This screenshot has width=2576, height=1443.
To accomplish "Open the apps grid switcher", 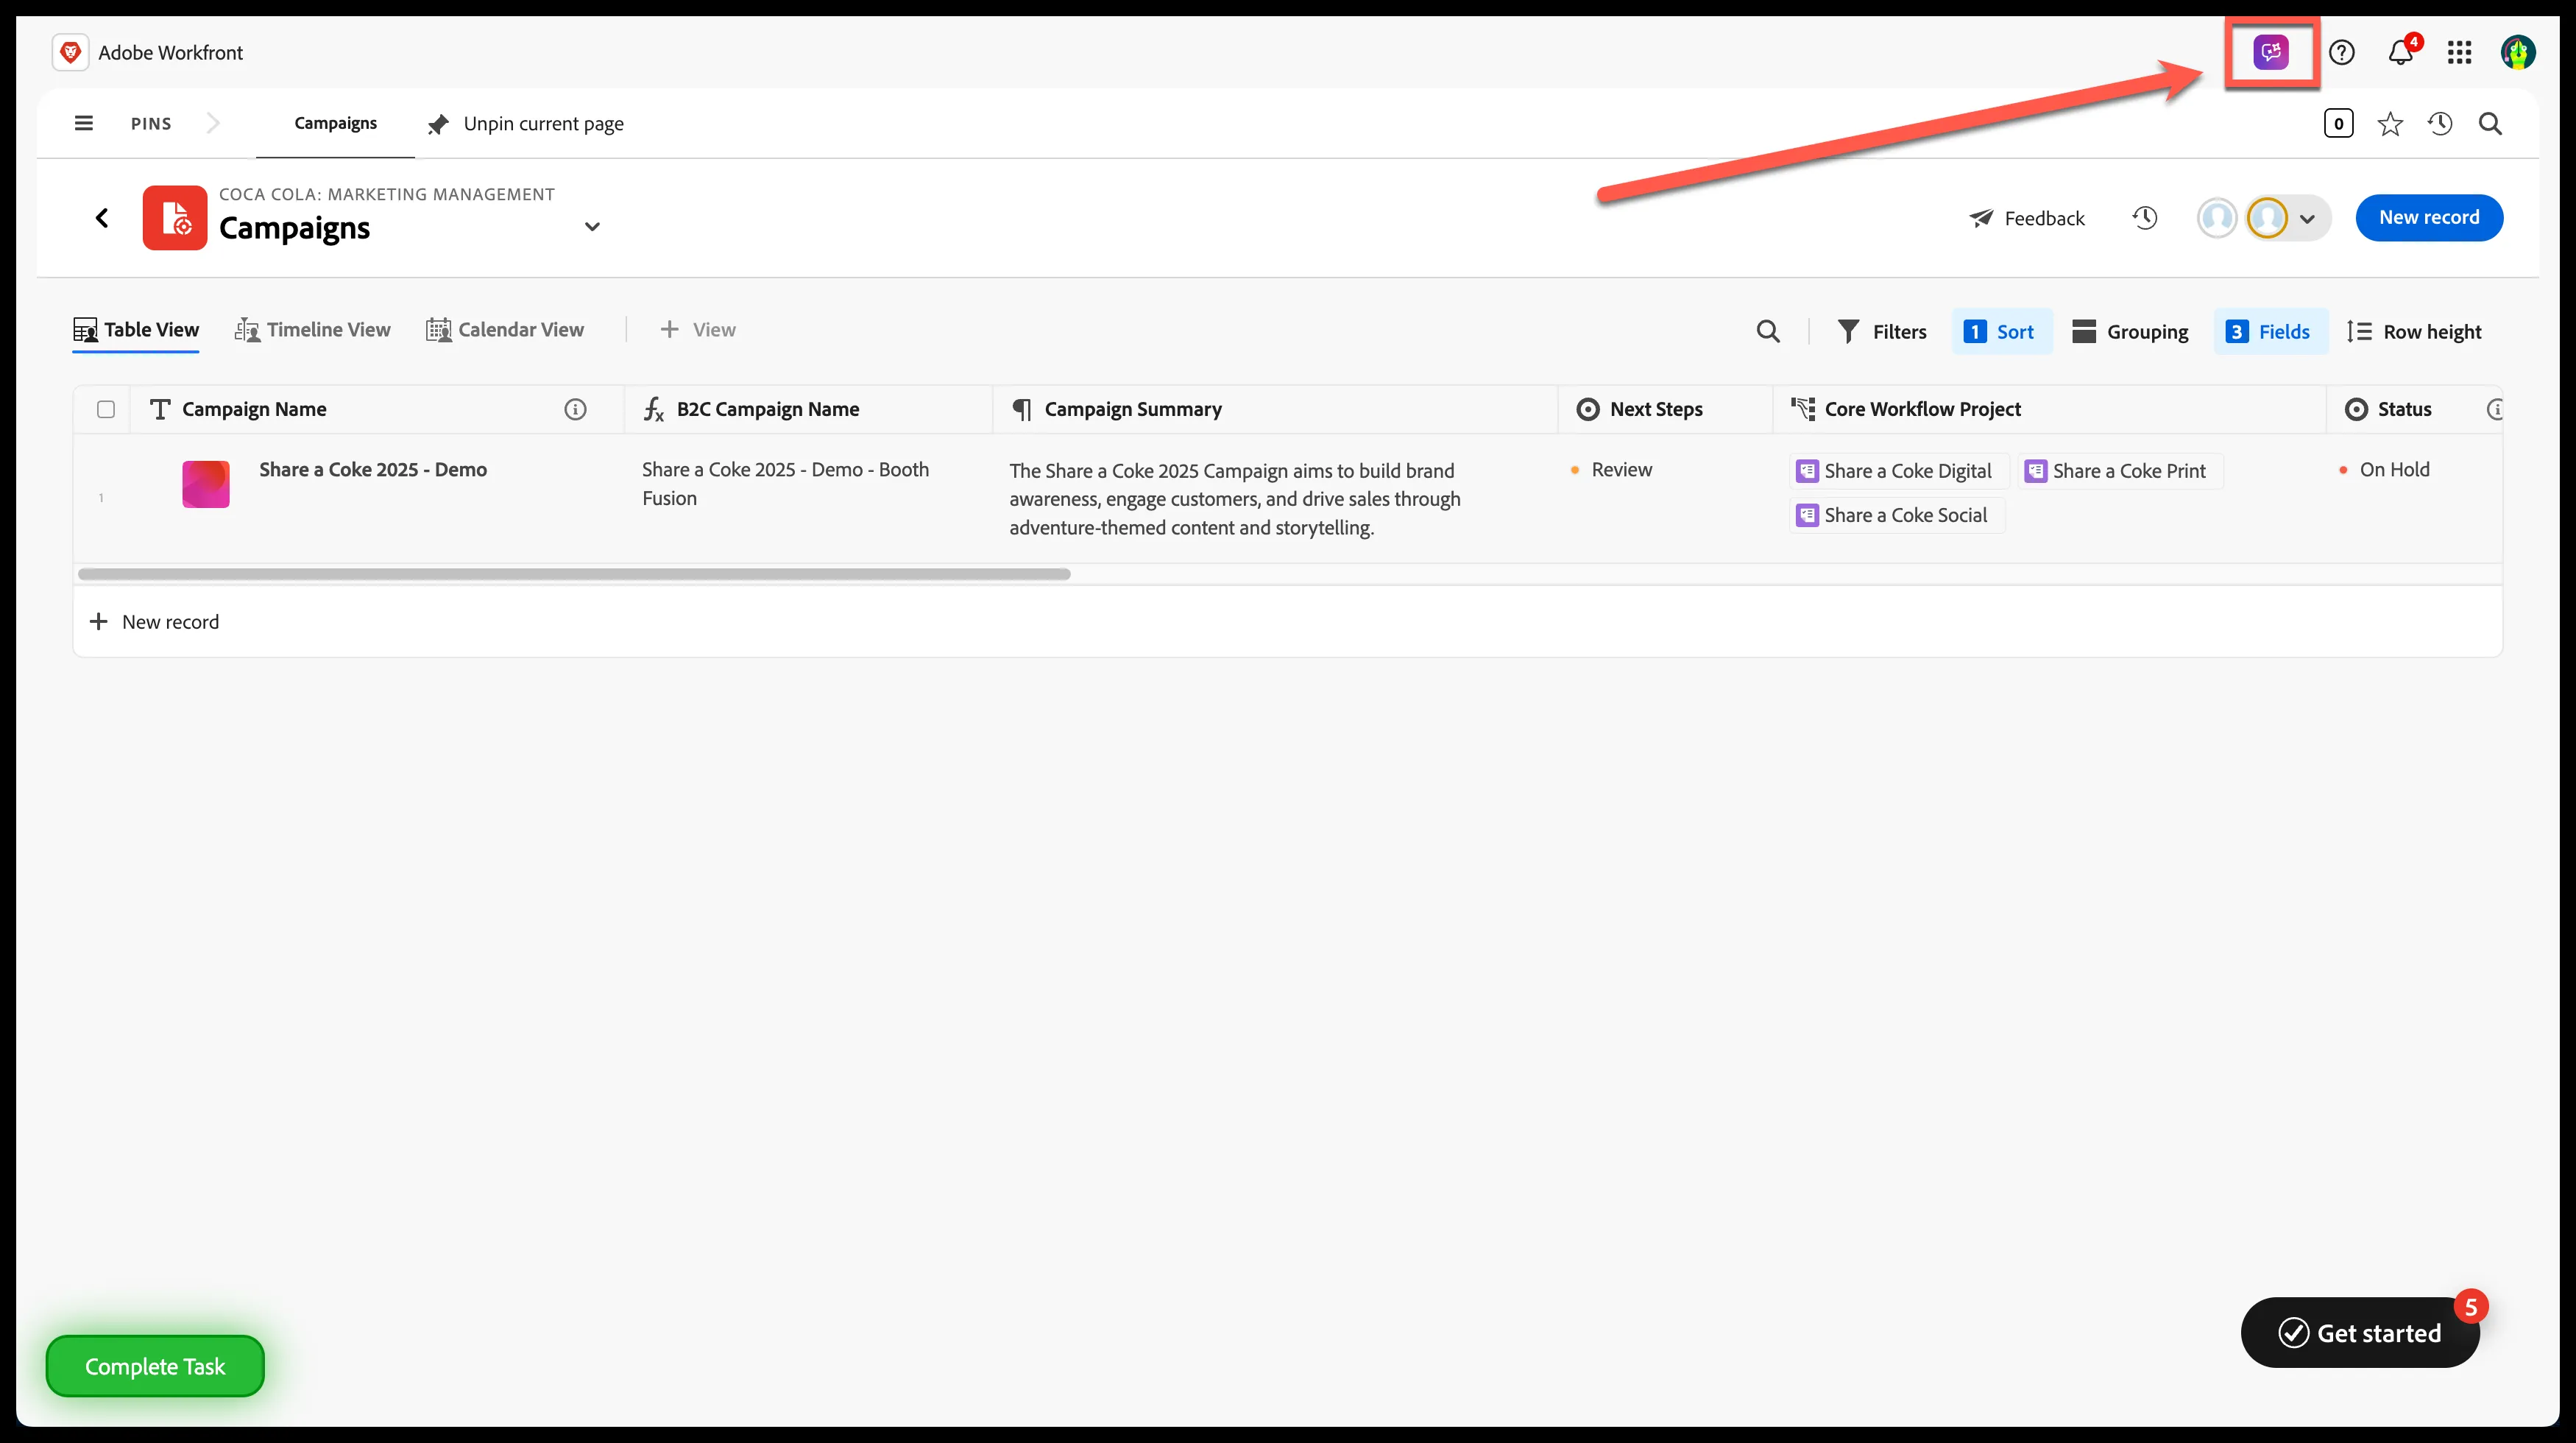I will pos(2460,52).
